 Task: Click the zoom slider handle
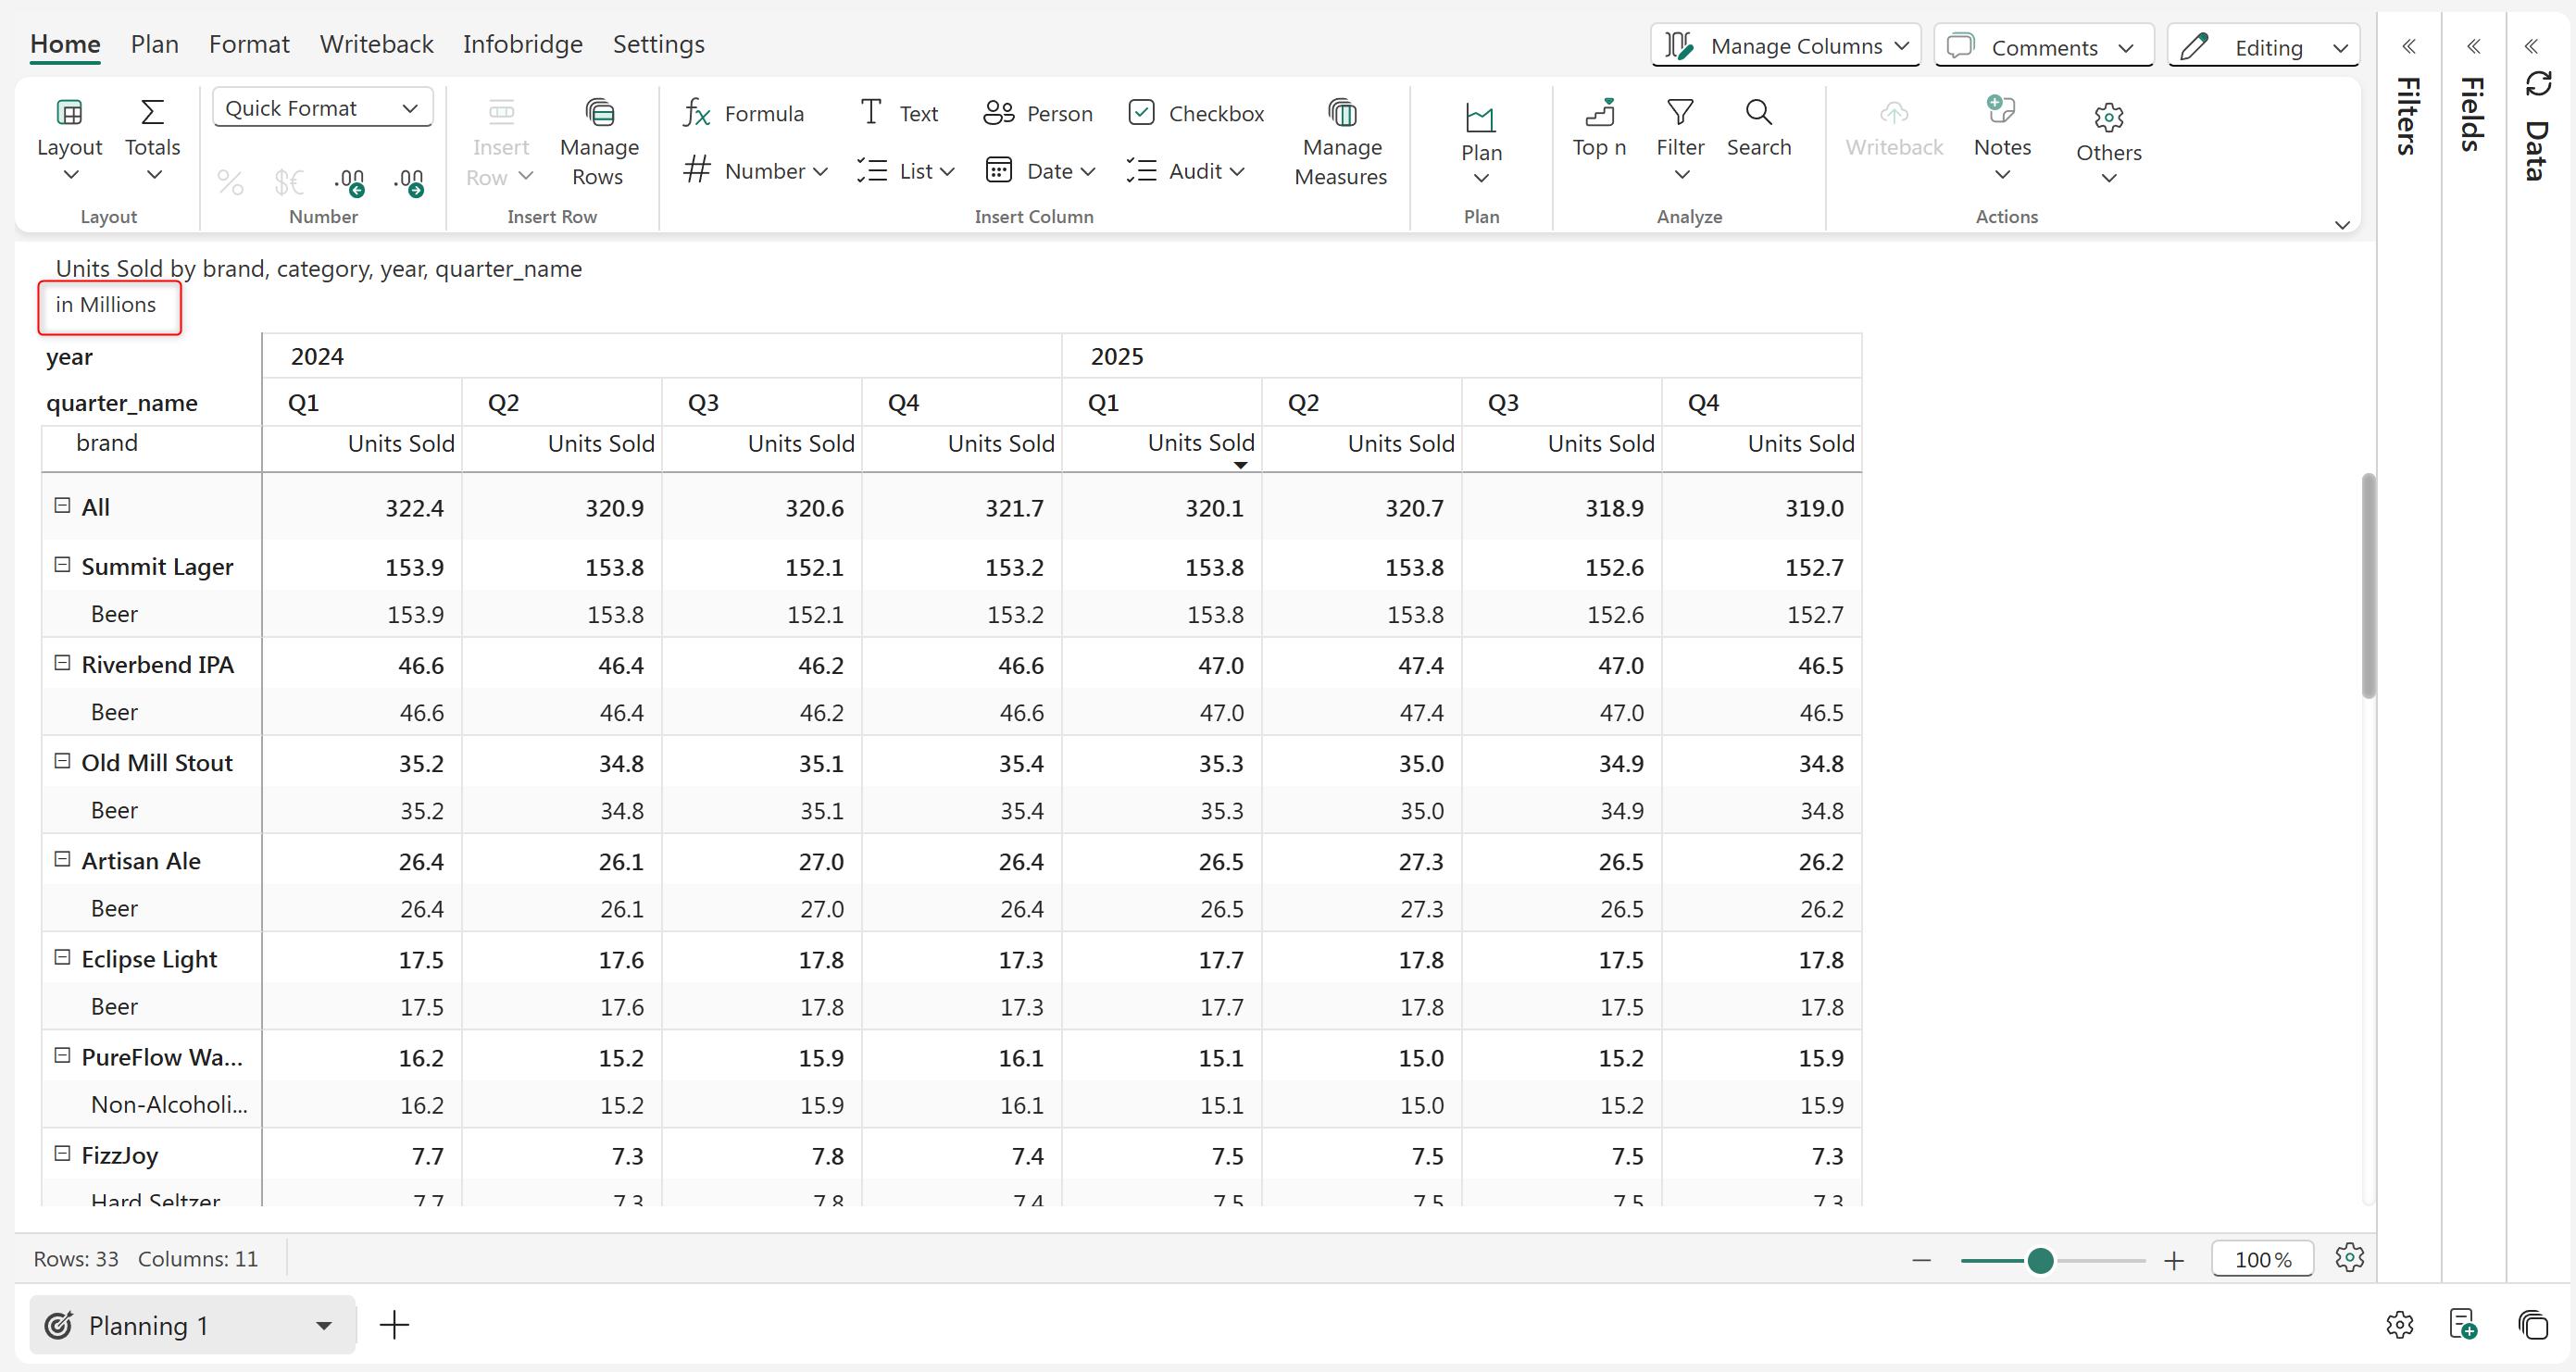click(x=2040, y=1260)
